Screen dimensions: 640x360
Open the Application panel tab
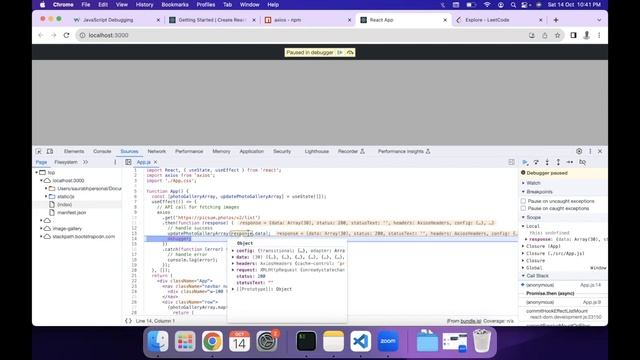click(251, 151)
